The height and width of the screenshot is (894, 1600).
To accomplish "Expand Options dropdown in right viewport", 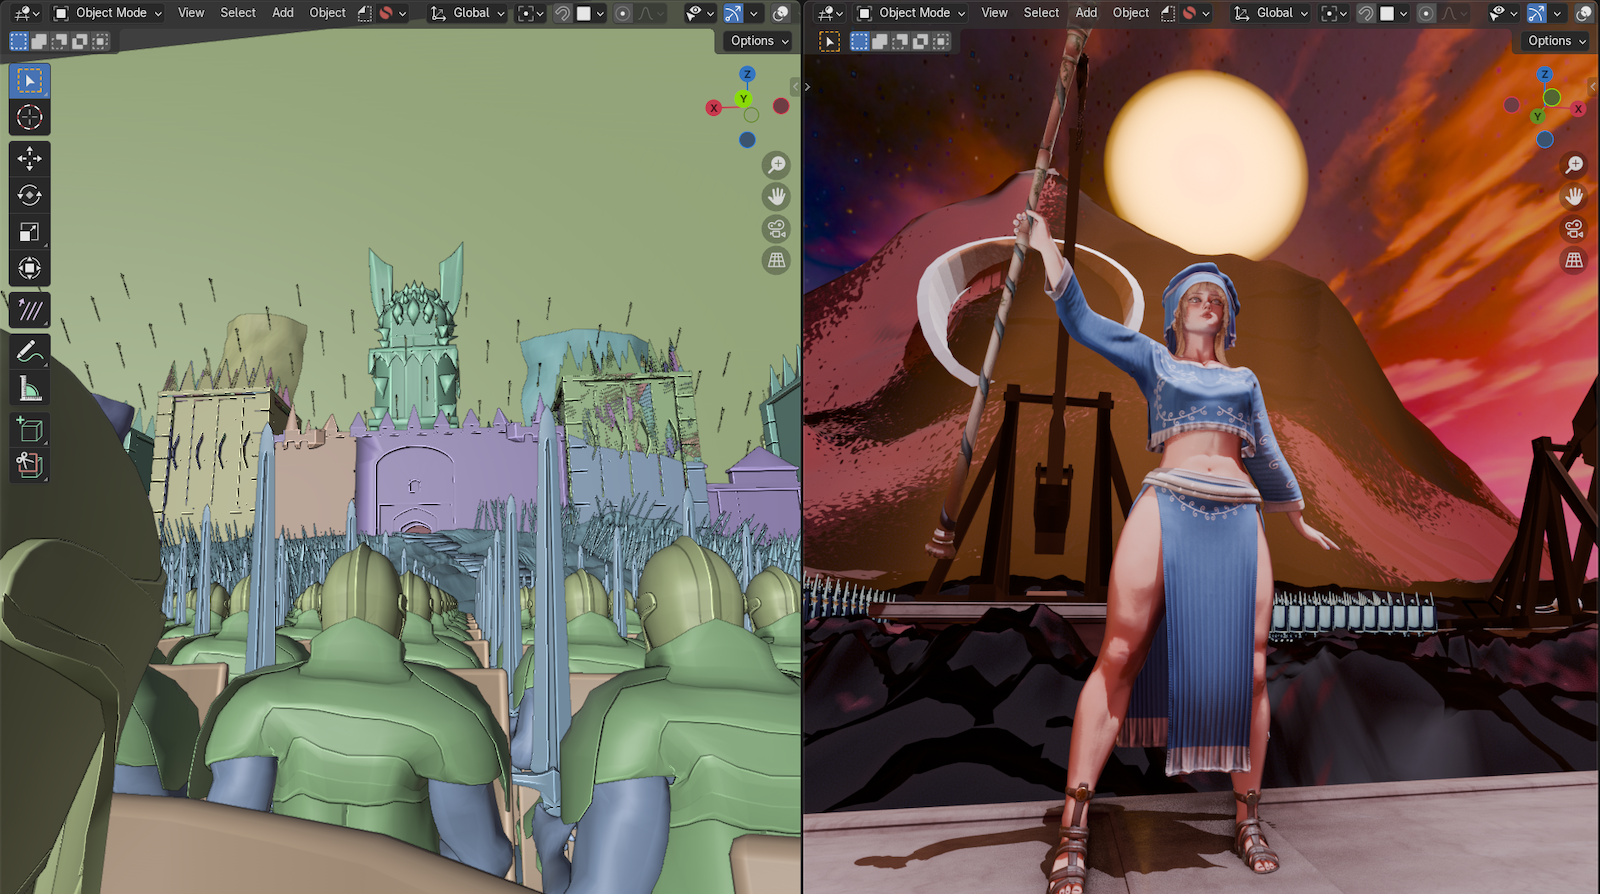I will tap(1557, 41).
